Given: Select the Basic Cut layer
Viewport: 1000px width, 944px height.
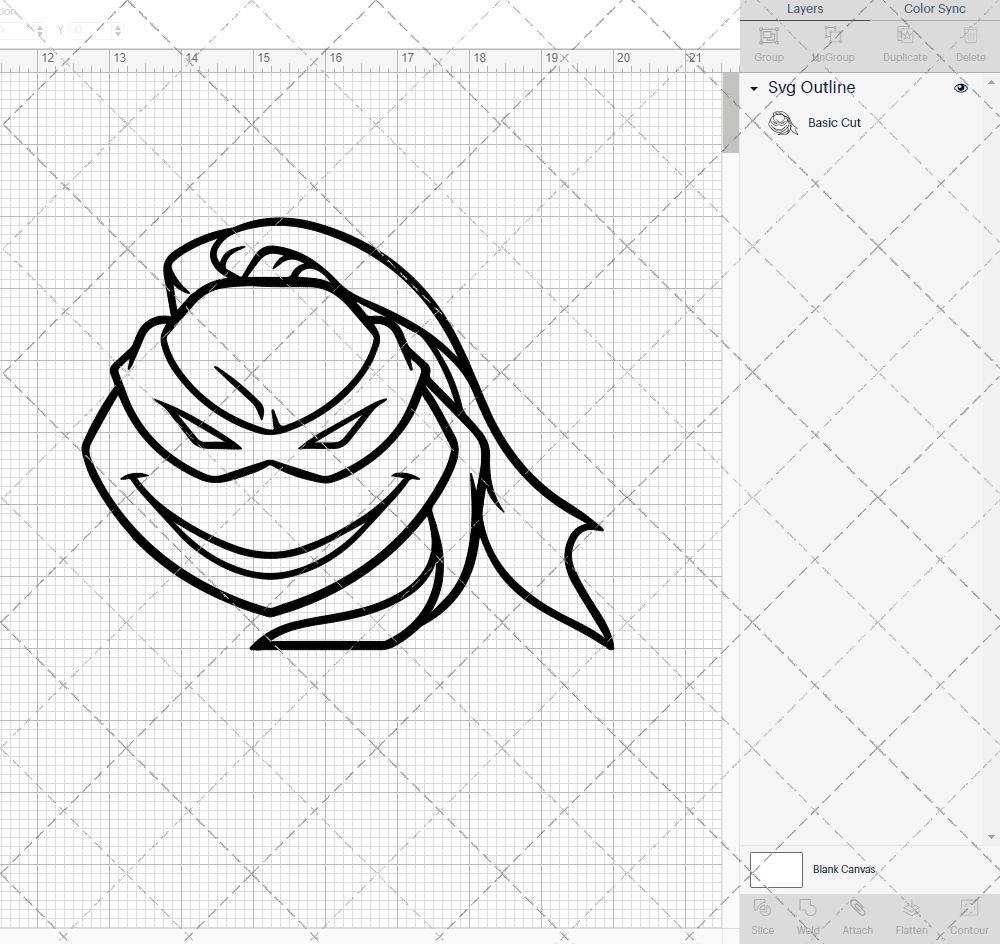Looking at the screenshot, I should pos(836,123).
